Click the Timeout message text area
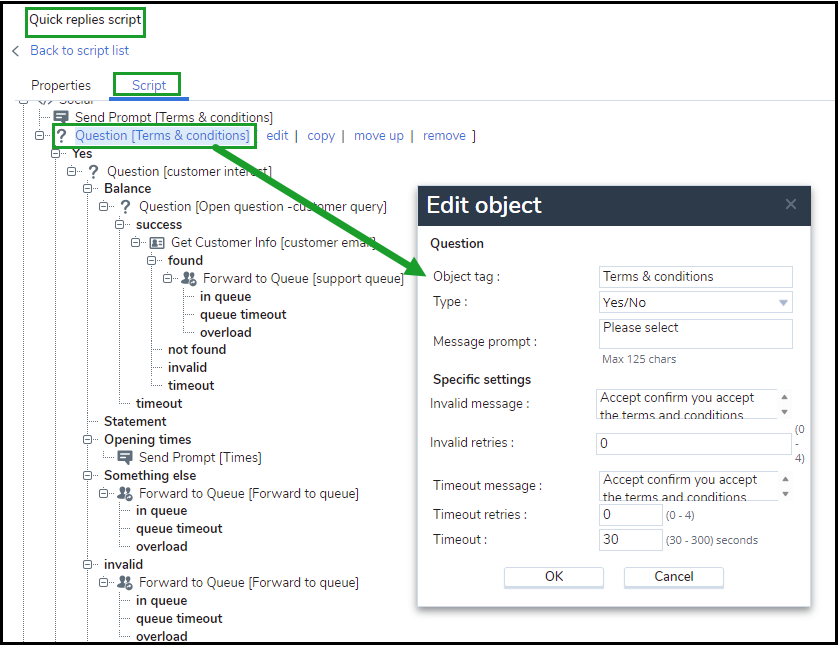This screenshot has width=838, height=645. 688,486
